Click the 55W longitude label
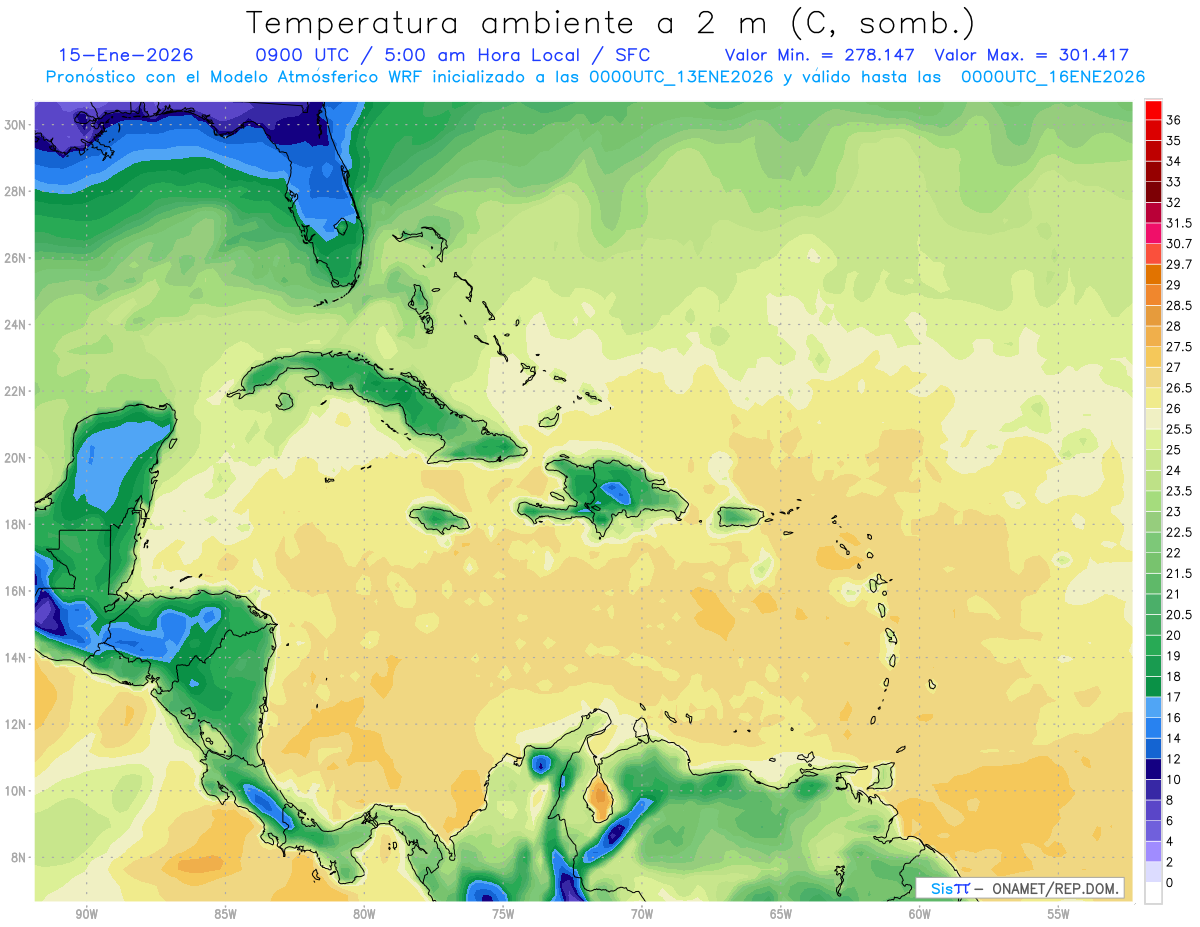The image size is (1200, 927). click(1058, 915)
